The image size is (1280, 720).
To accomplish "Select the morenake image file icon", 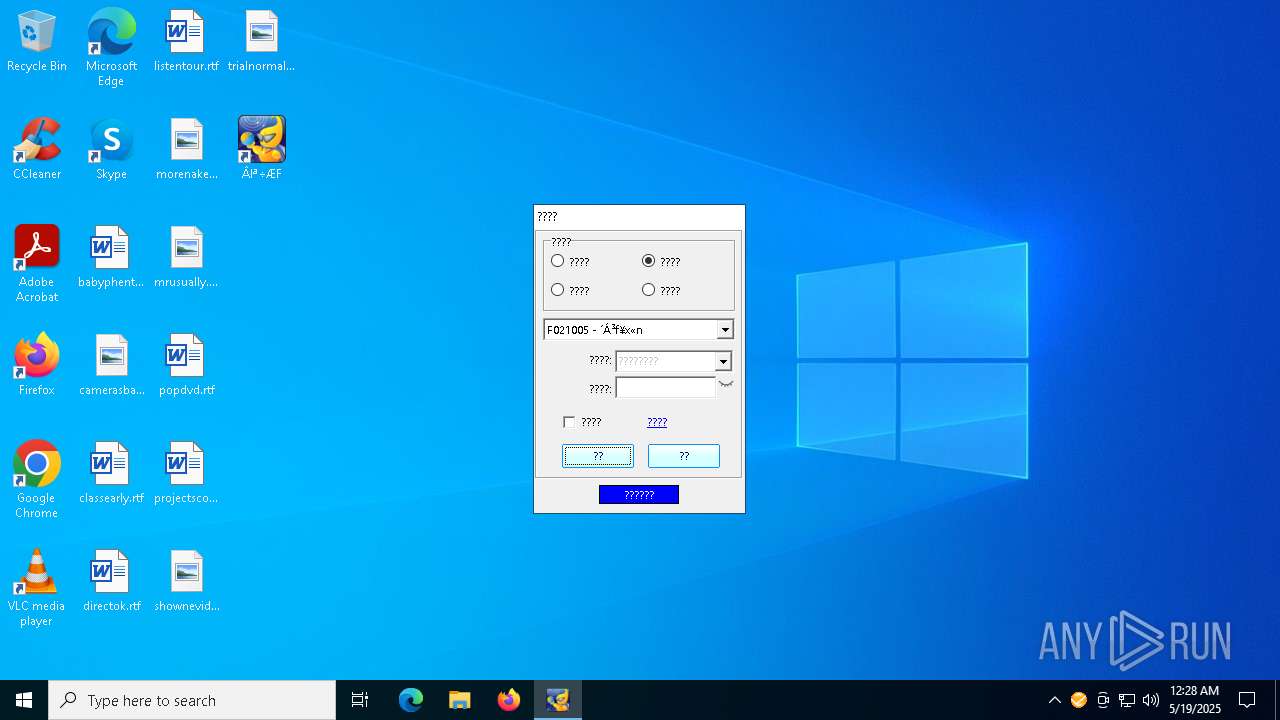I will [x=186, y=150].
